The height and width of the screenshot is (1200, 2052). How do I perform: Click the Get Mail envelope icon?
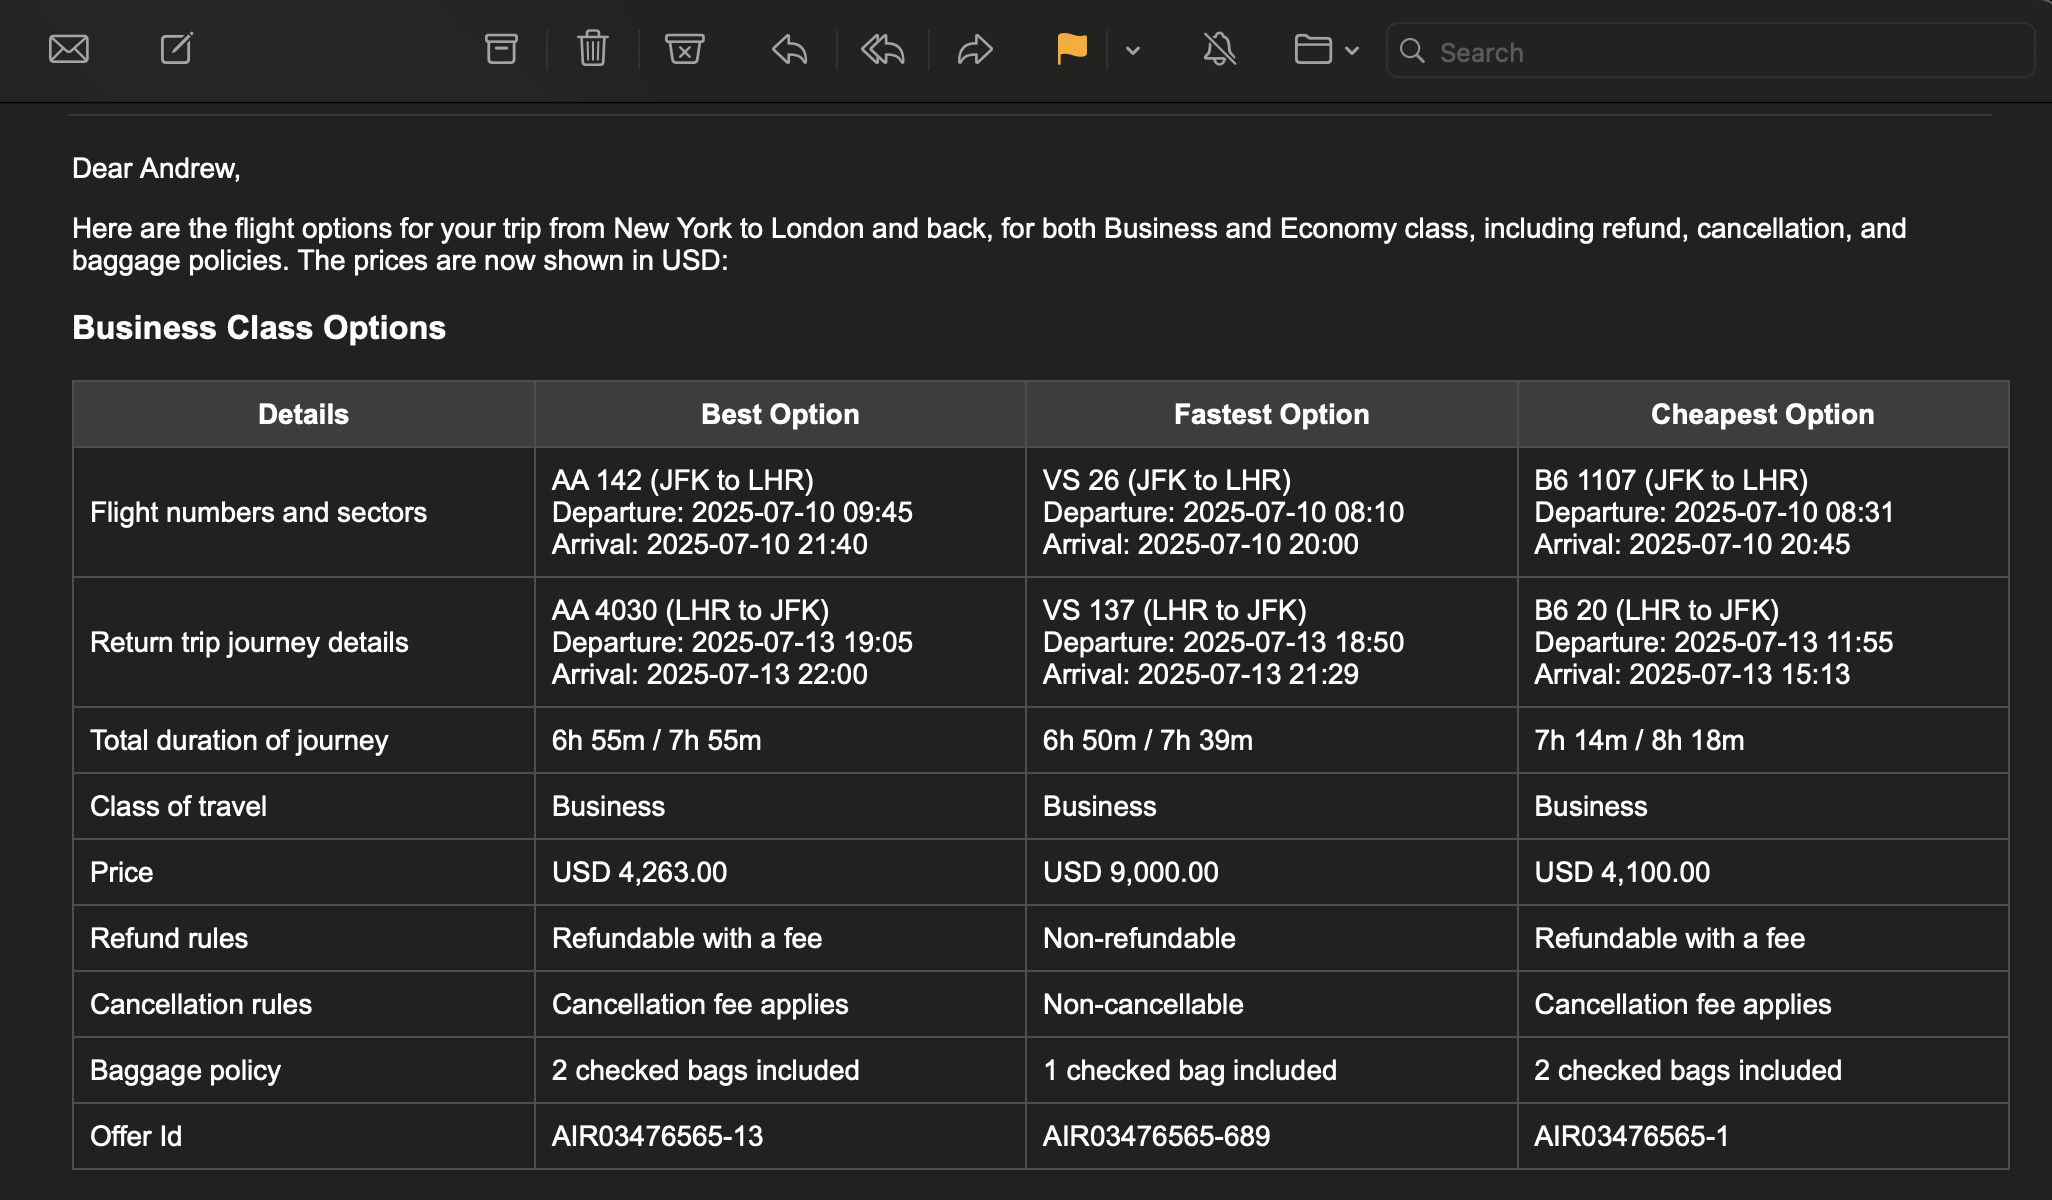(69, 49)
